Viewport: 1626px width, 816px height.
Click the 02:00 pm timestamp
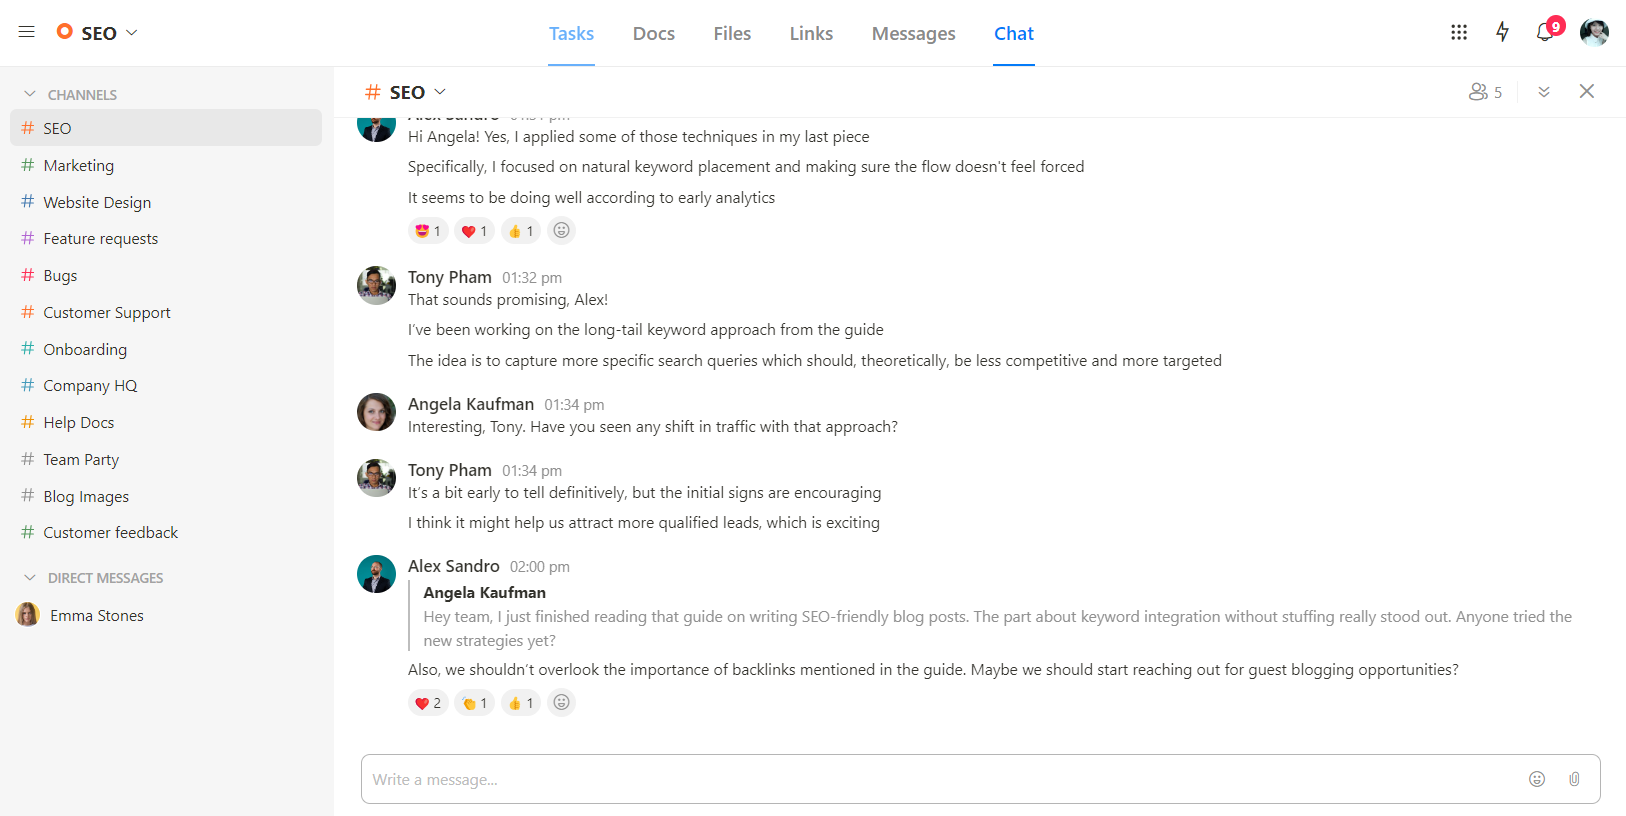tap(540, 567)
